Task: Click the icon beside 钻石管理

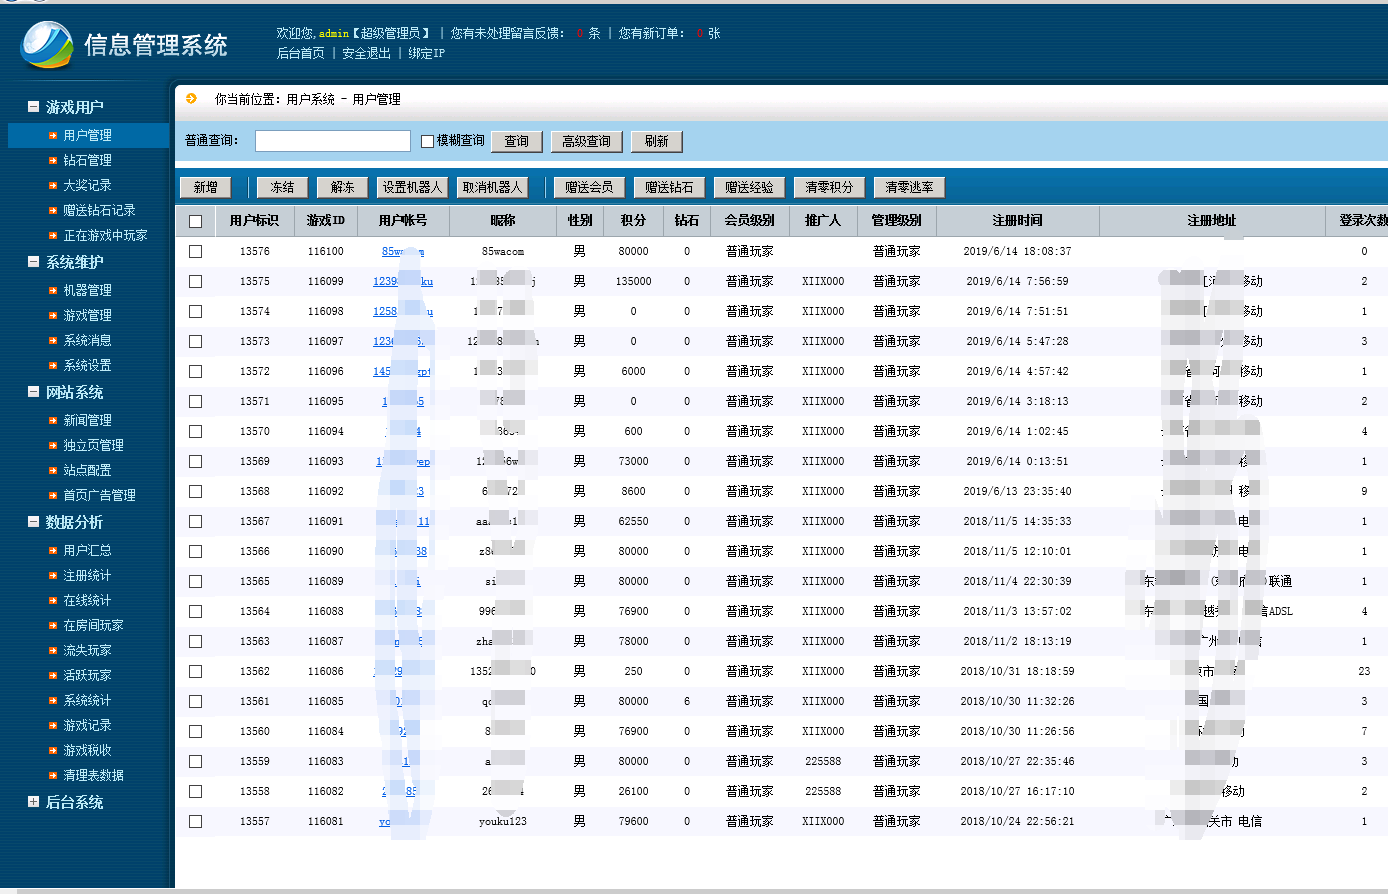Action: pos(54,160)
